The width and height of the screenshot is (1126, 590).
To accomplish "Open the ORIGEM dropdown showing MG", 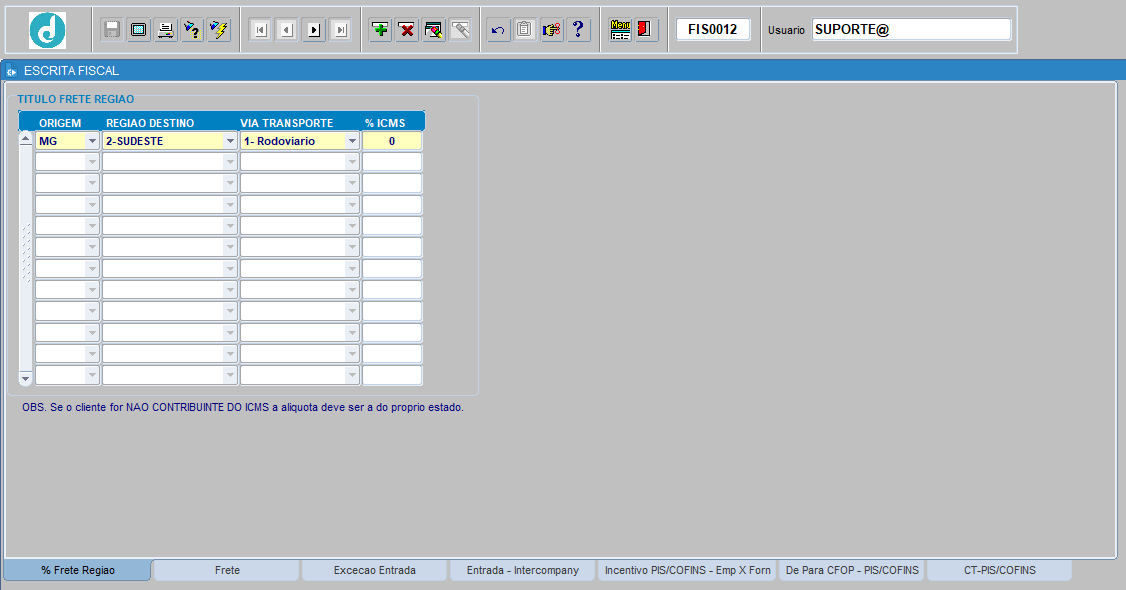I will 92,141.
